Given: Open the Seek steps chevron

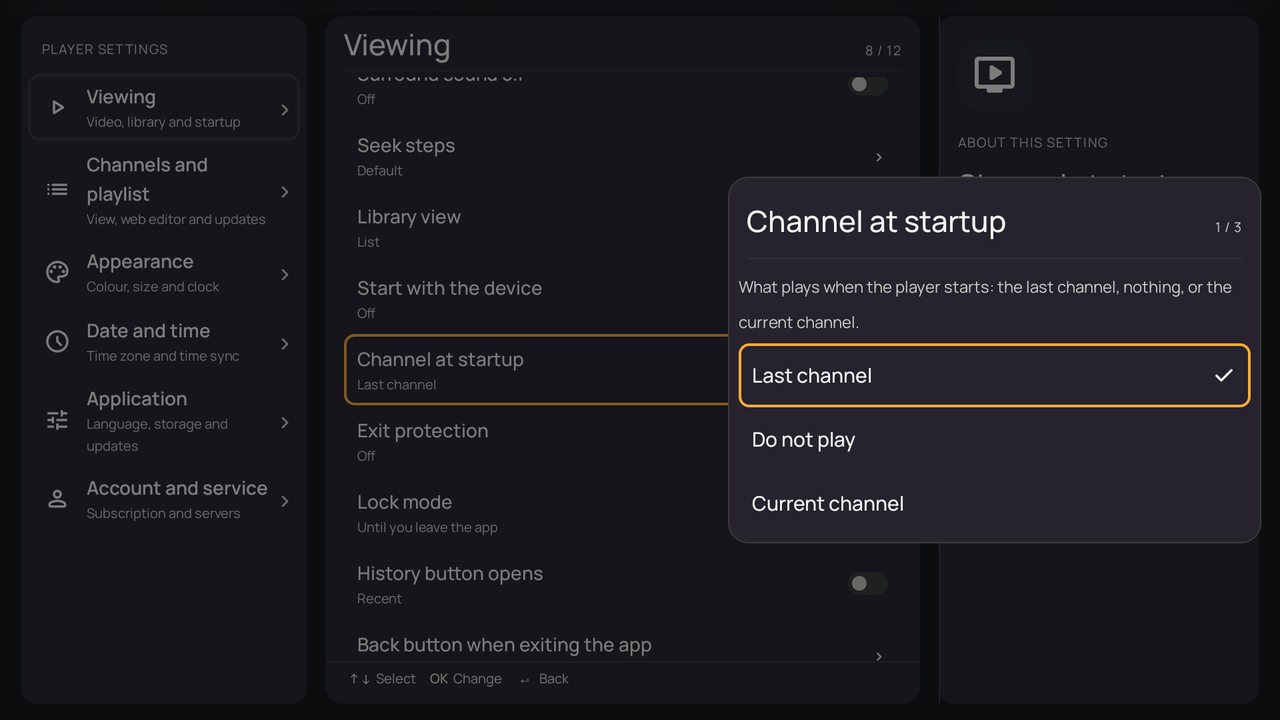Looking at the screenshot, I should pos(879,157).
